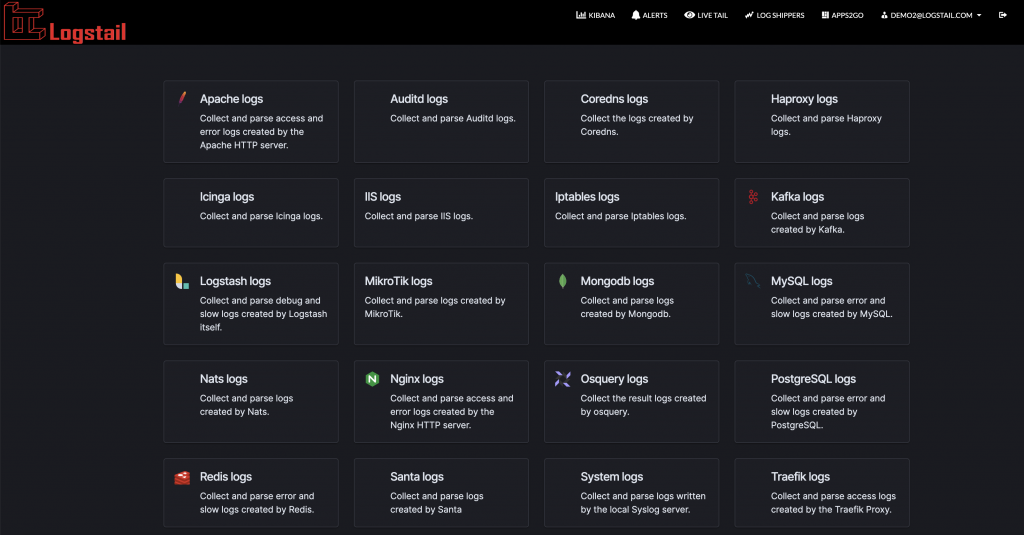
Task: Click the logout icon in header
Action: click(1003, 15)
